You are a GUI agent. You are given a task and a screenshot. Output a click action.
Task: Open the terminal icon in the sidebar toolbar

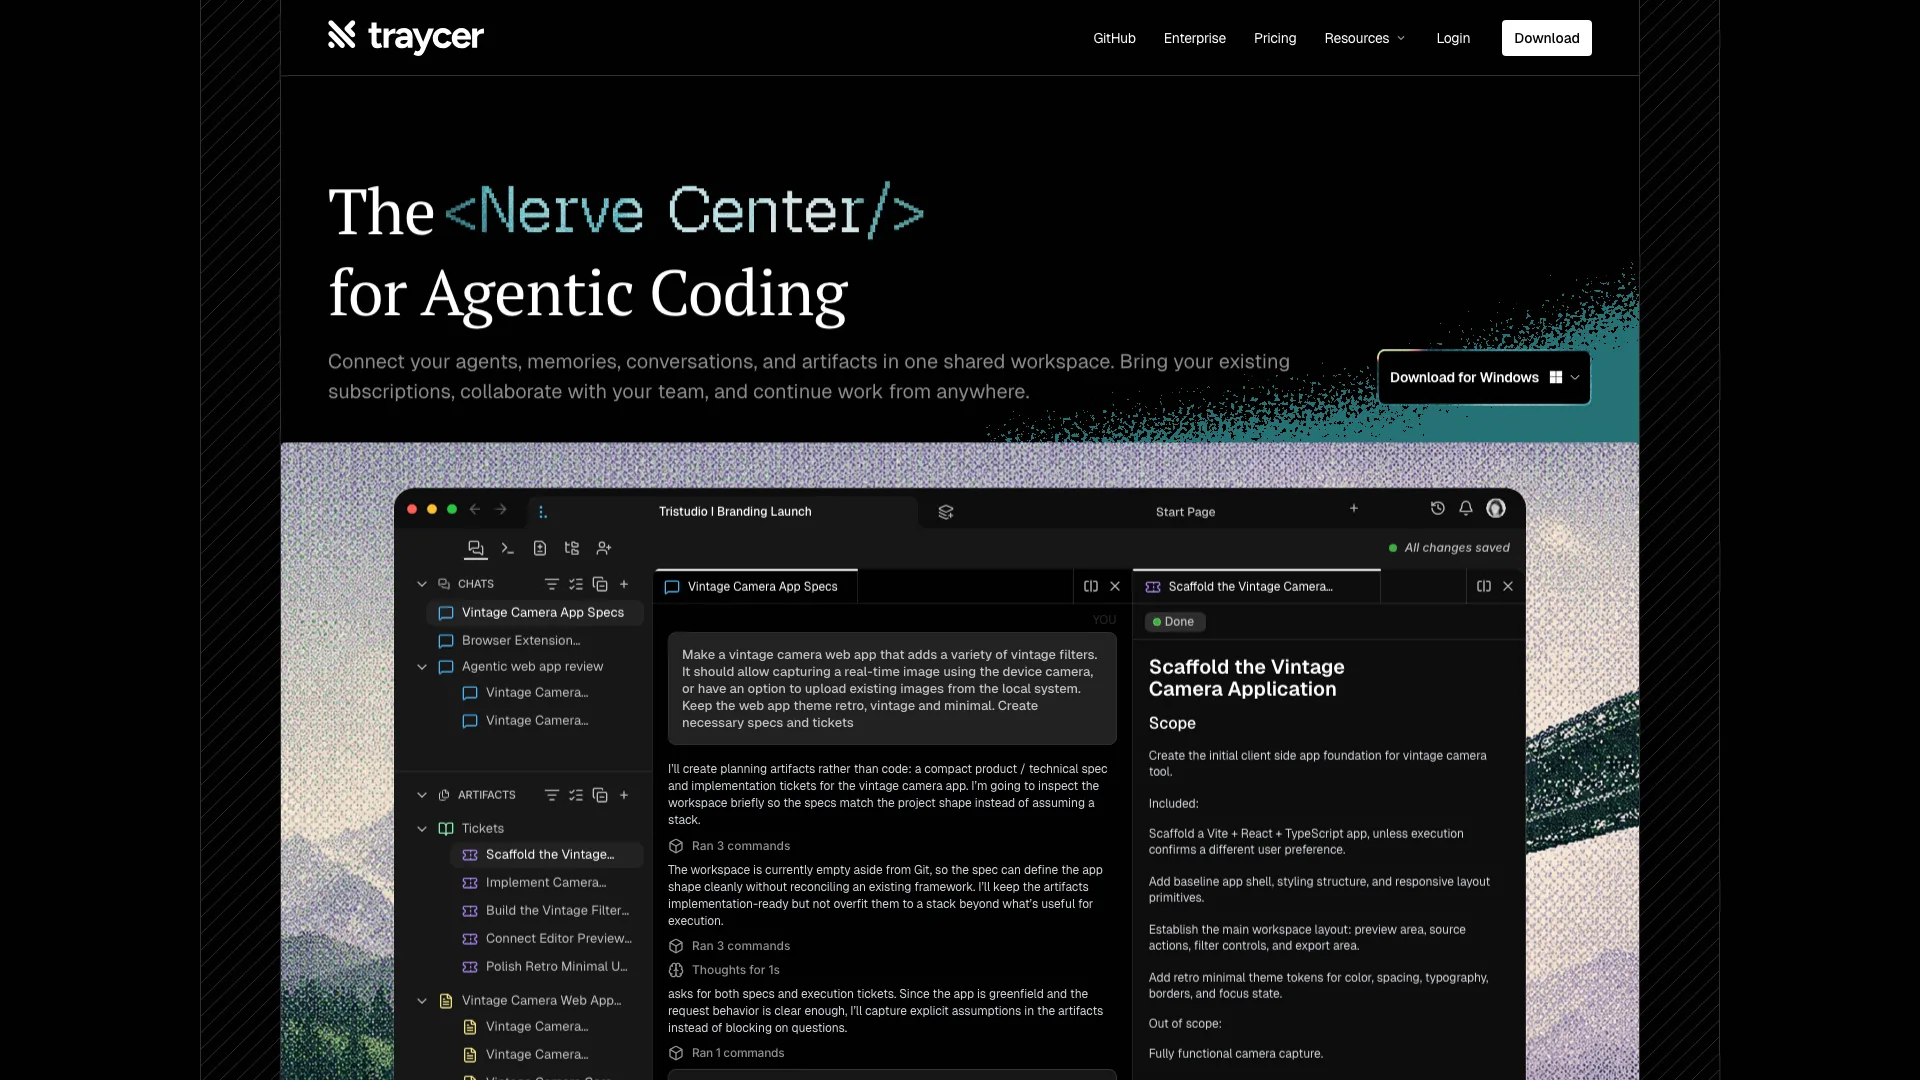pos(508,548)
